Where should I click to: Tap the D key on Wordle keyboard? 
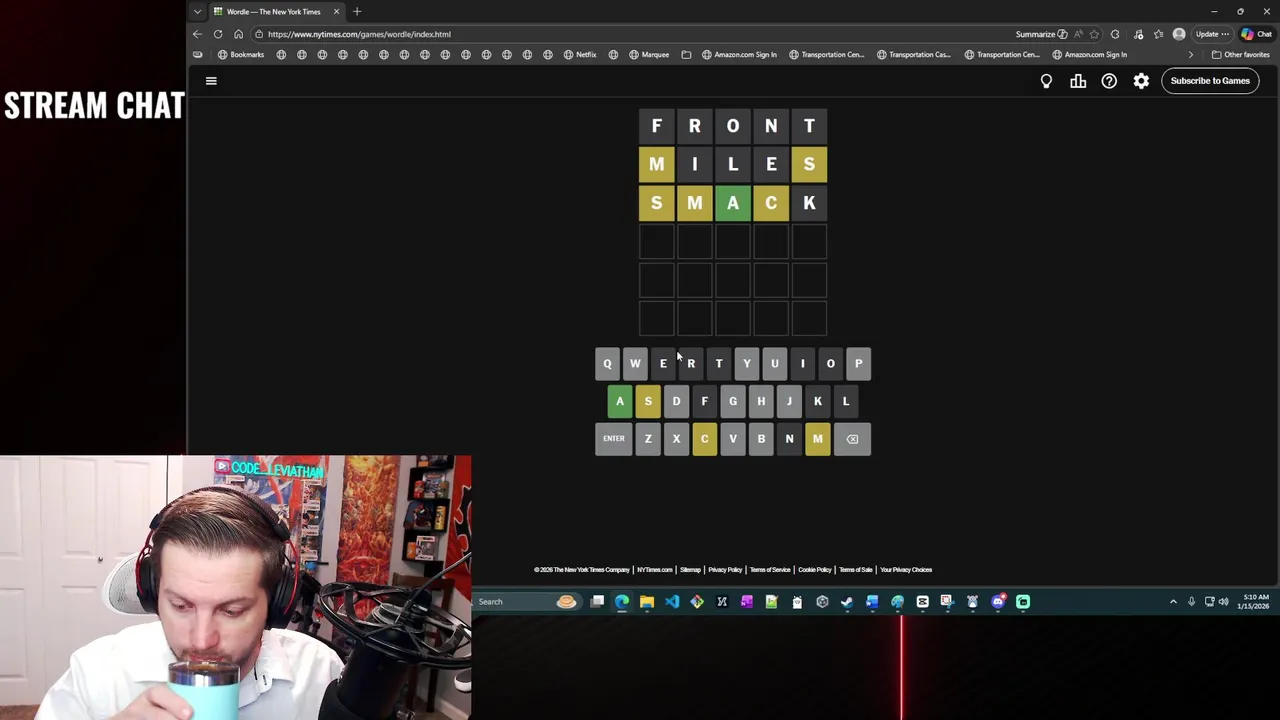click(676, 402)
